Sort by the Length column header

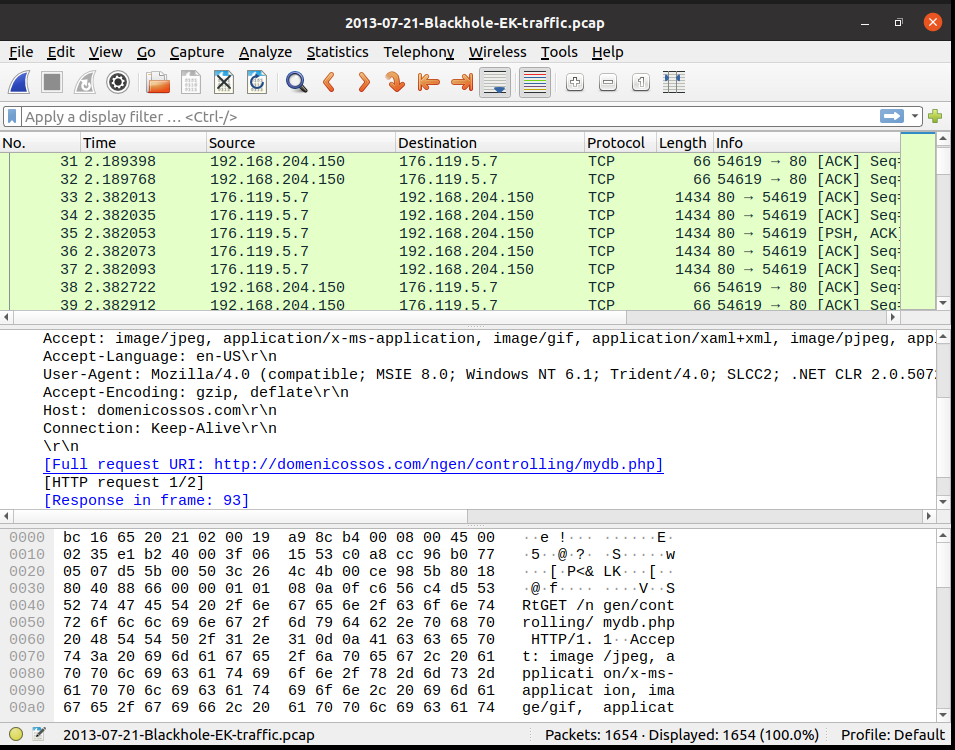click(x=685, y=143)
